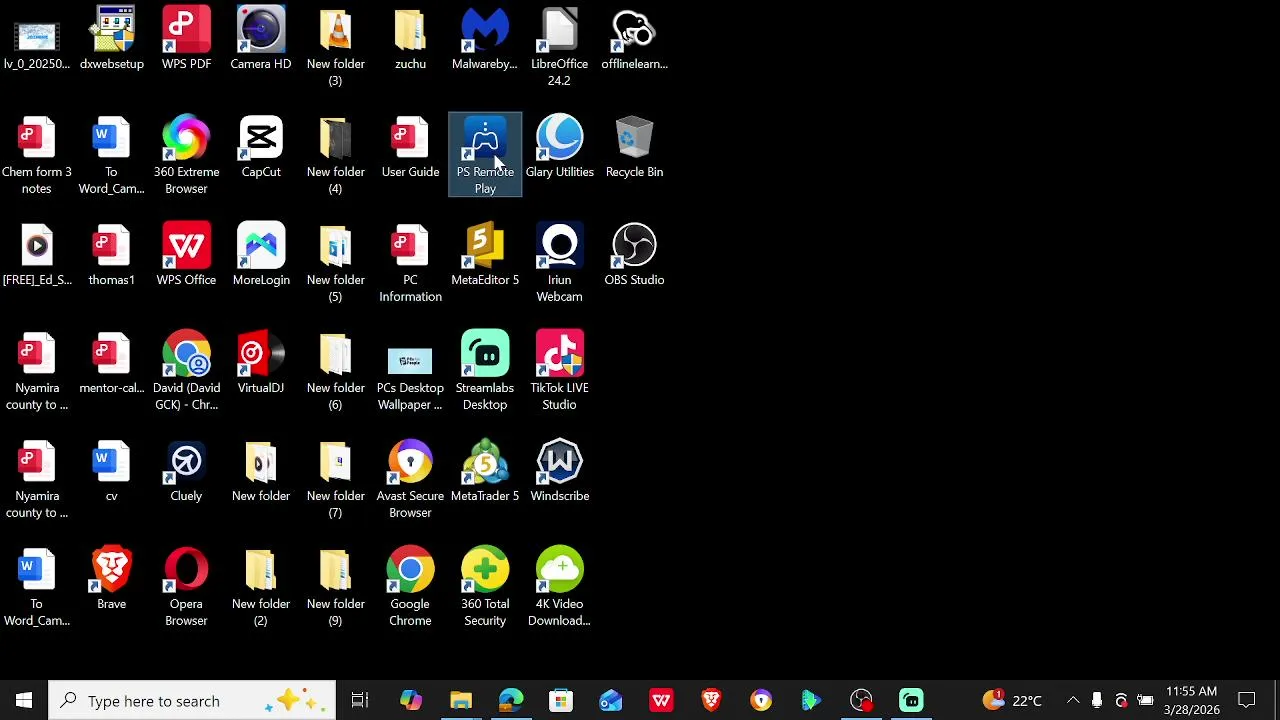Select the cv Word document

(112, 470)
